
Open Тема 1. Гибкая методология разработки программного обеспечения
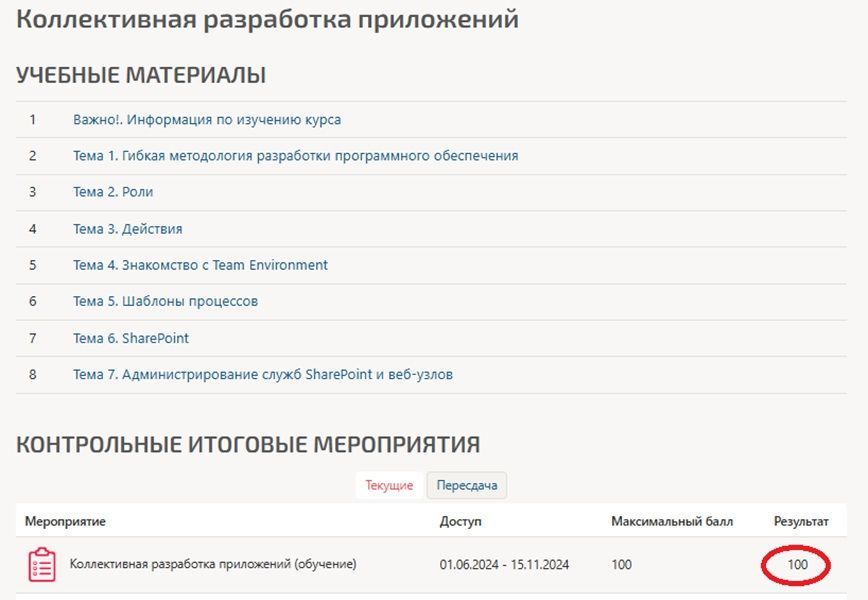coord(296,156)
